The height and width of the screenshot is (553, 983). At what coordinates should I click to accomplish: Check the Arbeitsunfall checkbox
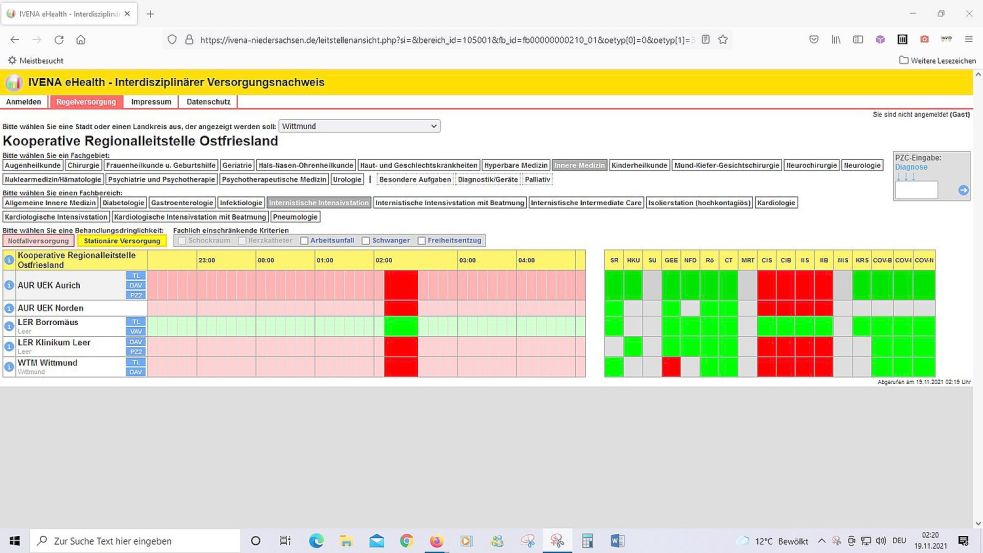pyautogui.click(x=304, y=241)
